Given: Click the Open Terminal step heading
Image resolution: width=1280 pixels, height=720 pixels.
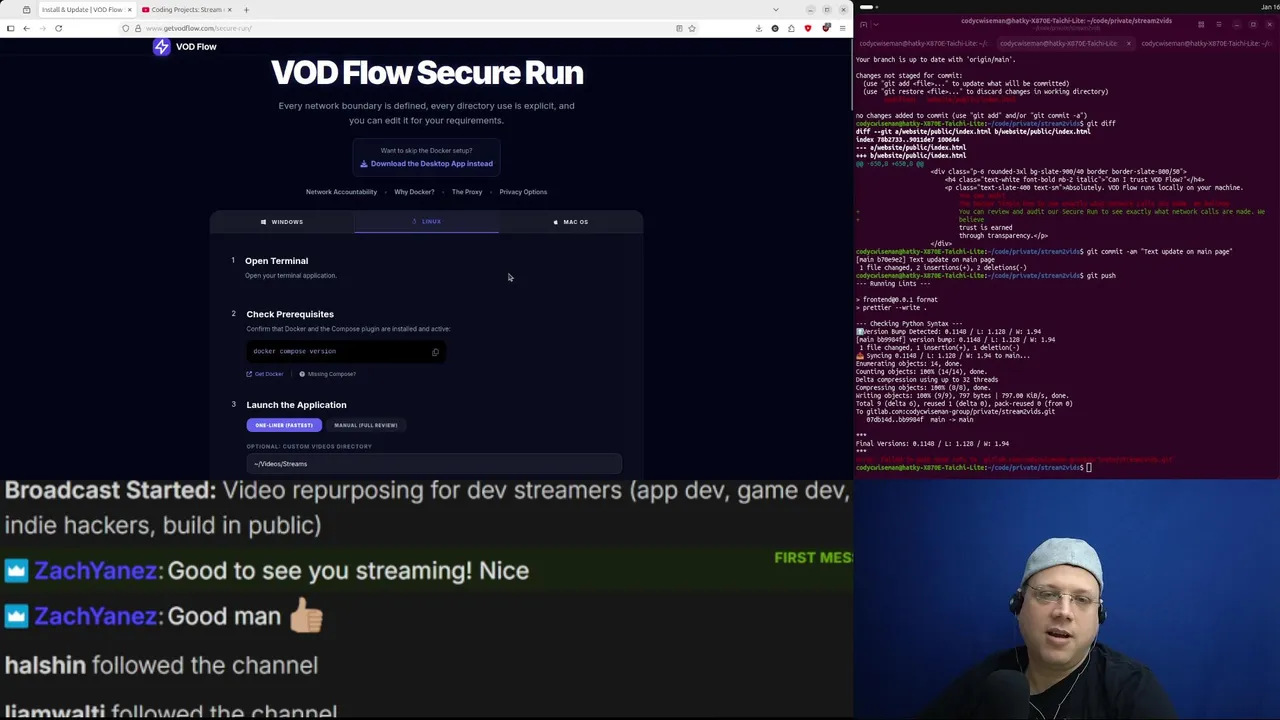Looking at the screenshot, I should click(x=276, y=261).
